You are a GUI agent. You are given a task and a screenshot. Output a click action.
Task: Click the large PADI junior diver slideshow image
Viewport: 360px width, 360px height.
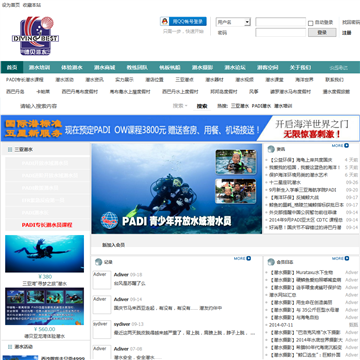pyautogui.click(x=177, y=189)
